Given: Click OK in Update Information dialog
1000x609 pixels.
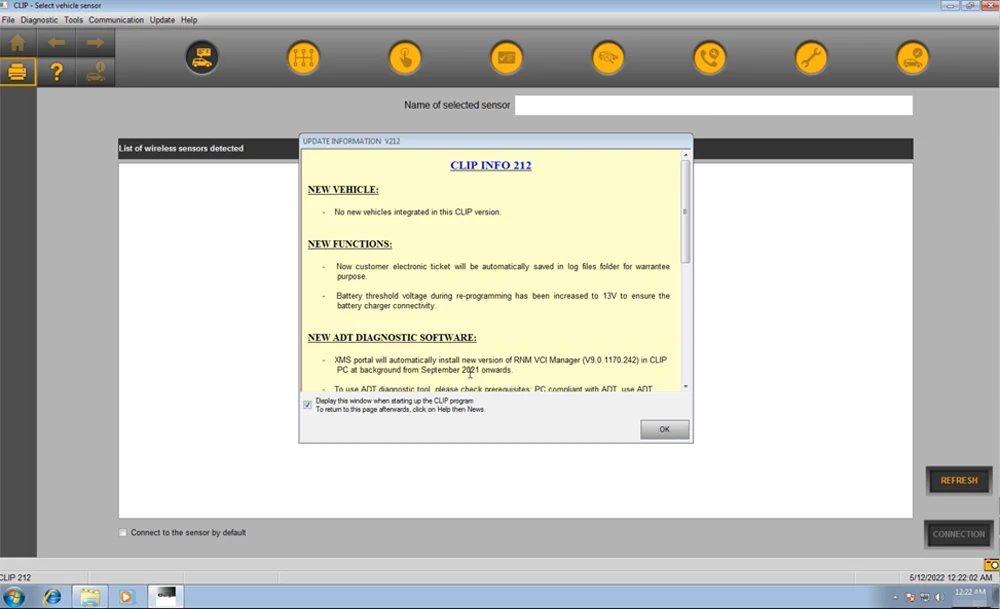Looking at the screenshot, I should point(665,429).
